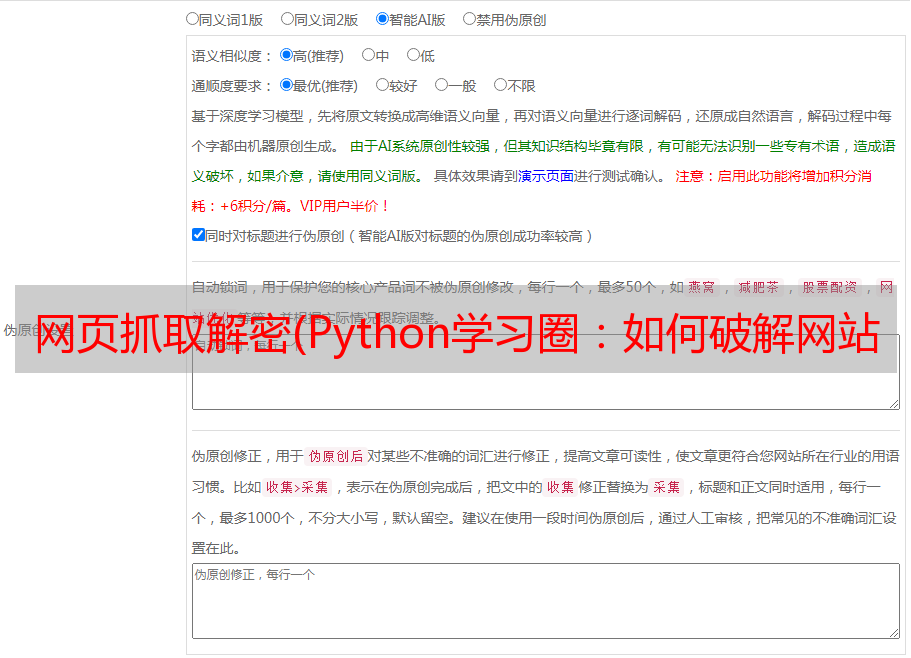Set 通顺度要求 to 较好

(382, 85)
